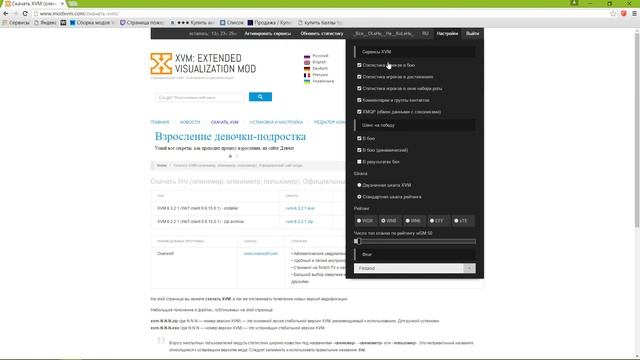
Task: Go to the СКАЧАТЬ XVM nav tab
Action: coord(224,122)
